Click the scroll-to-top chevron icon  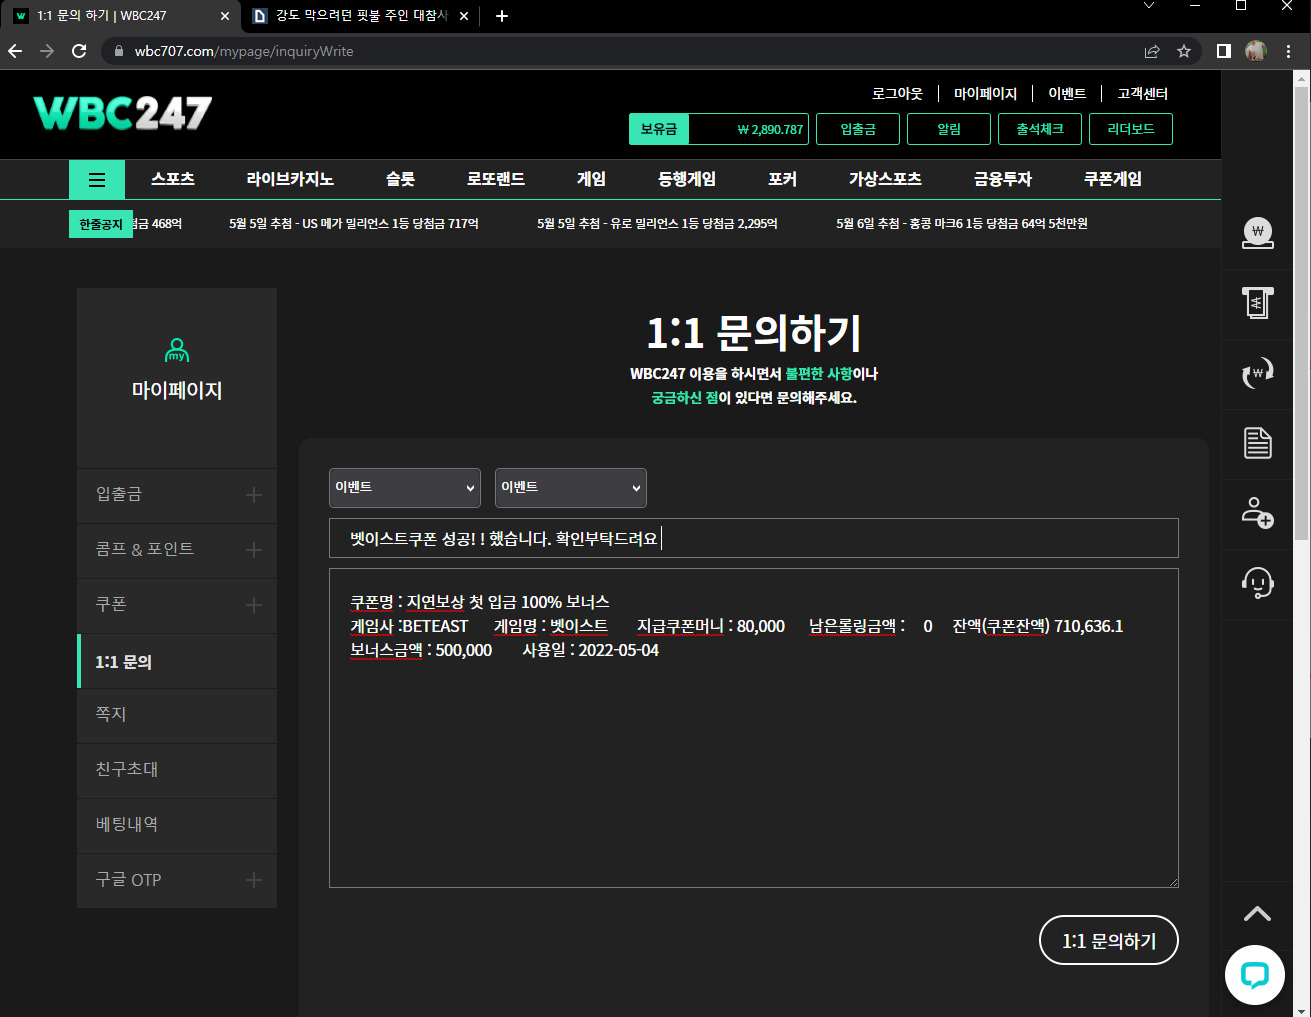pyautogui.click(x=1257, y=913)
